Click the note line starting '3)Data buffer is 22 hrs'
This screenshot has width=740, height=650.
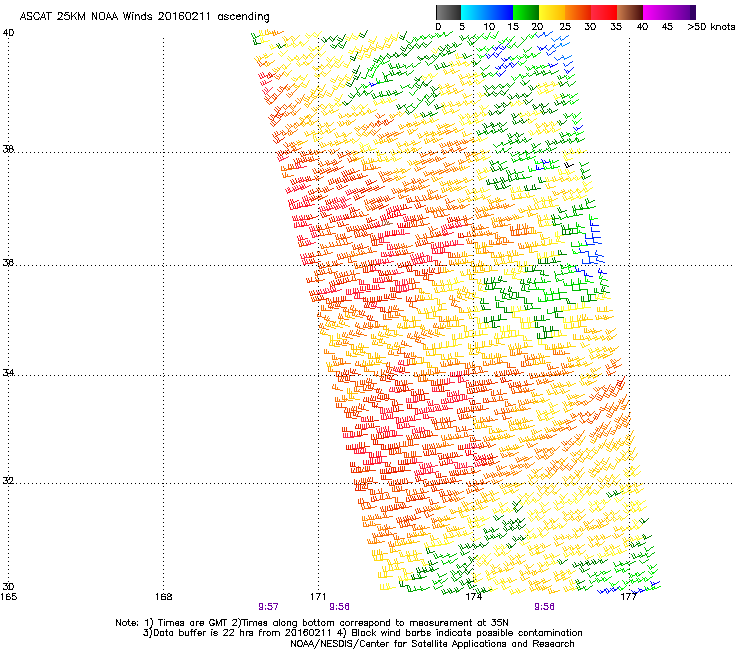point(362,633)
